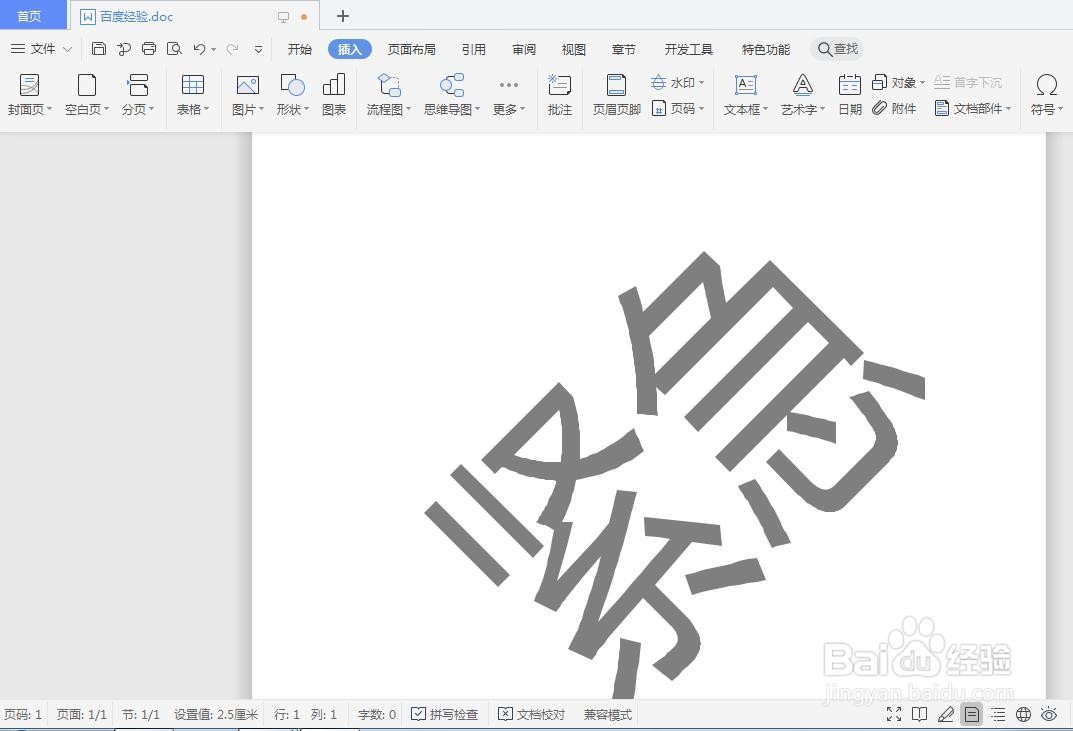Open the page layout (页面布局) tab
This screenshot has height=731, width=1073.
tap(411, 49)
